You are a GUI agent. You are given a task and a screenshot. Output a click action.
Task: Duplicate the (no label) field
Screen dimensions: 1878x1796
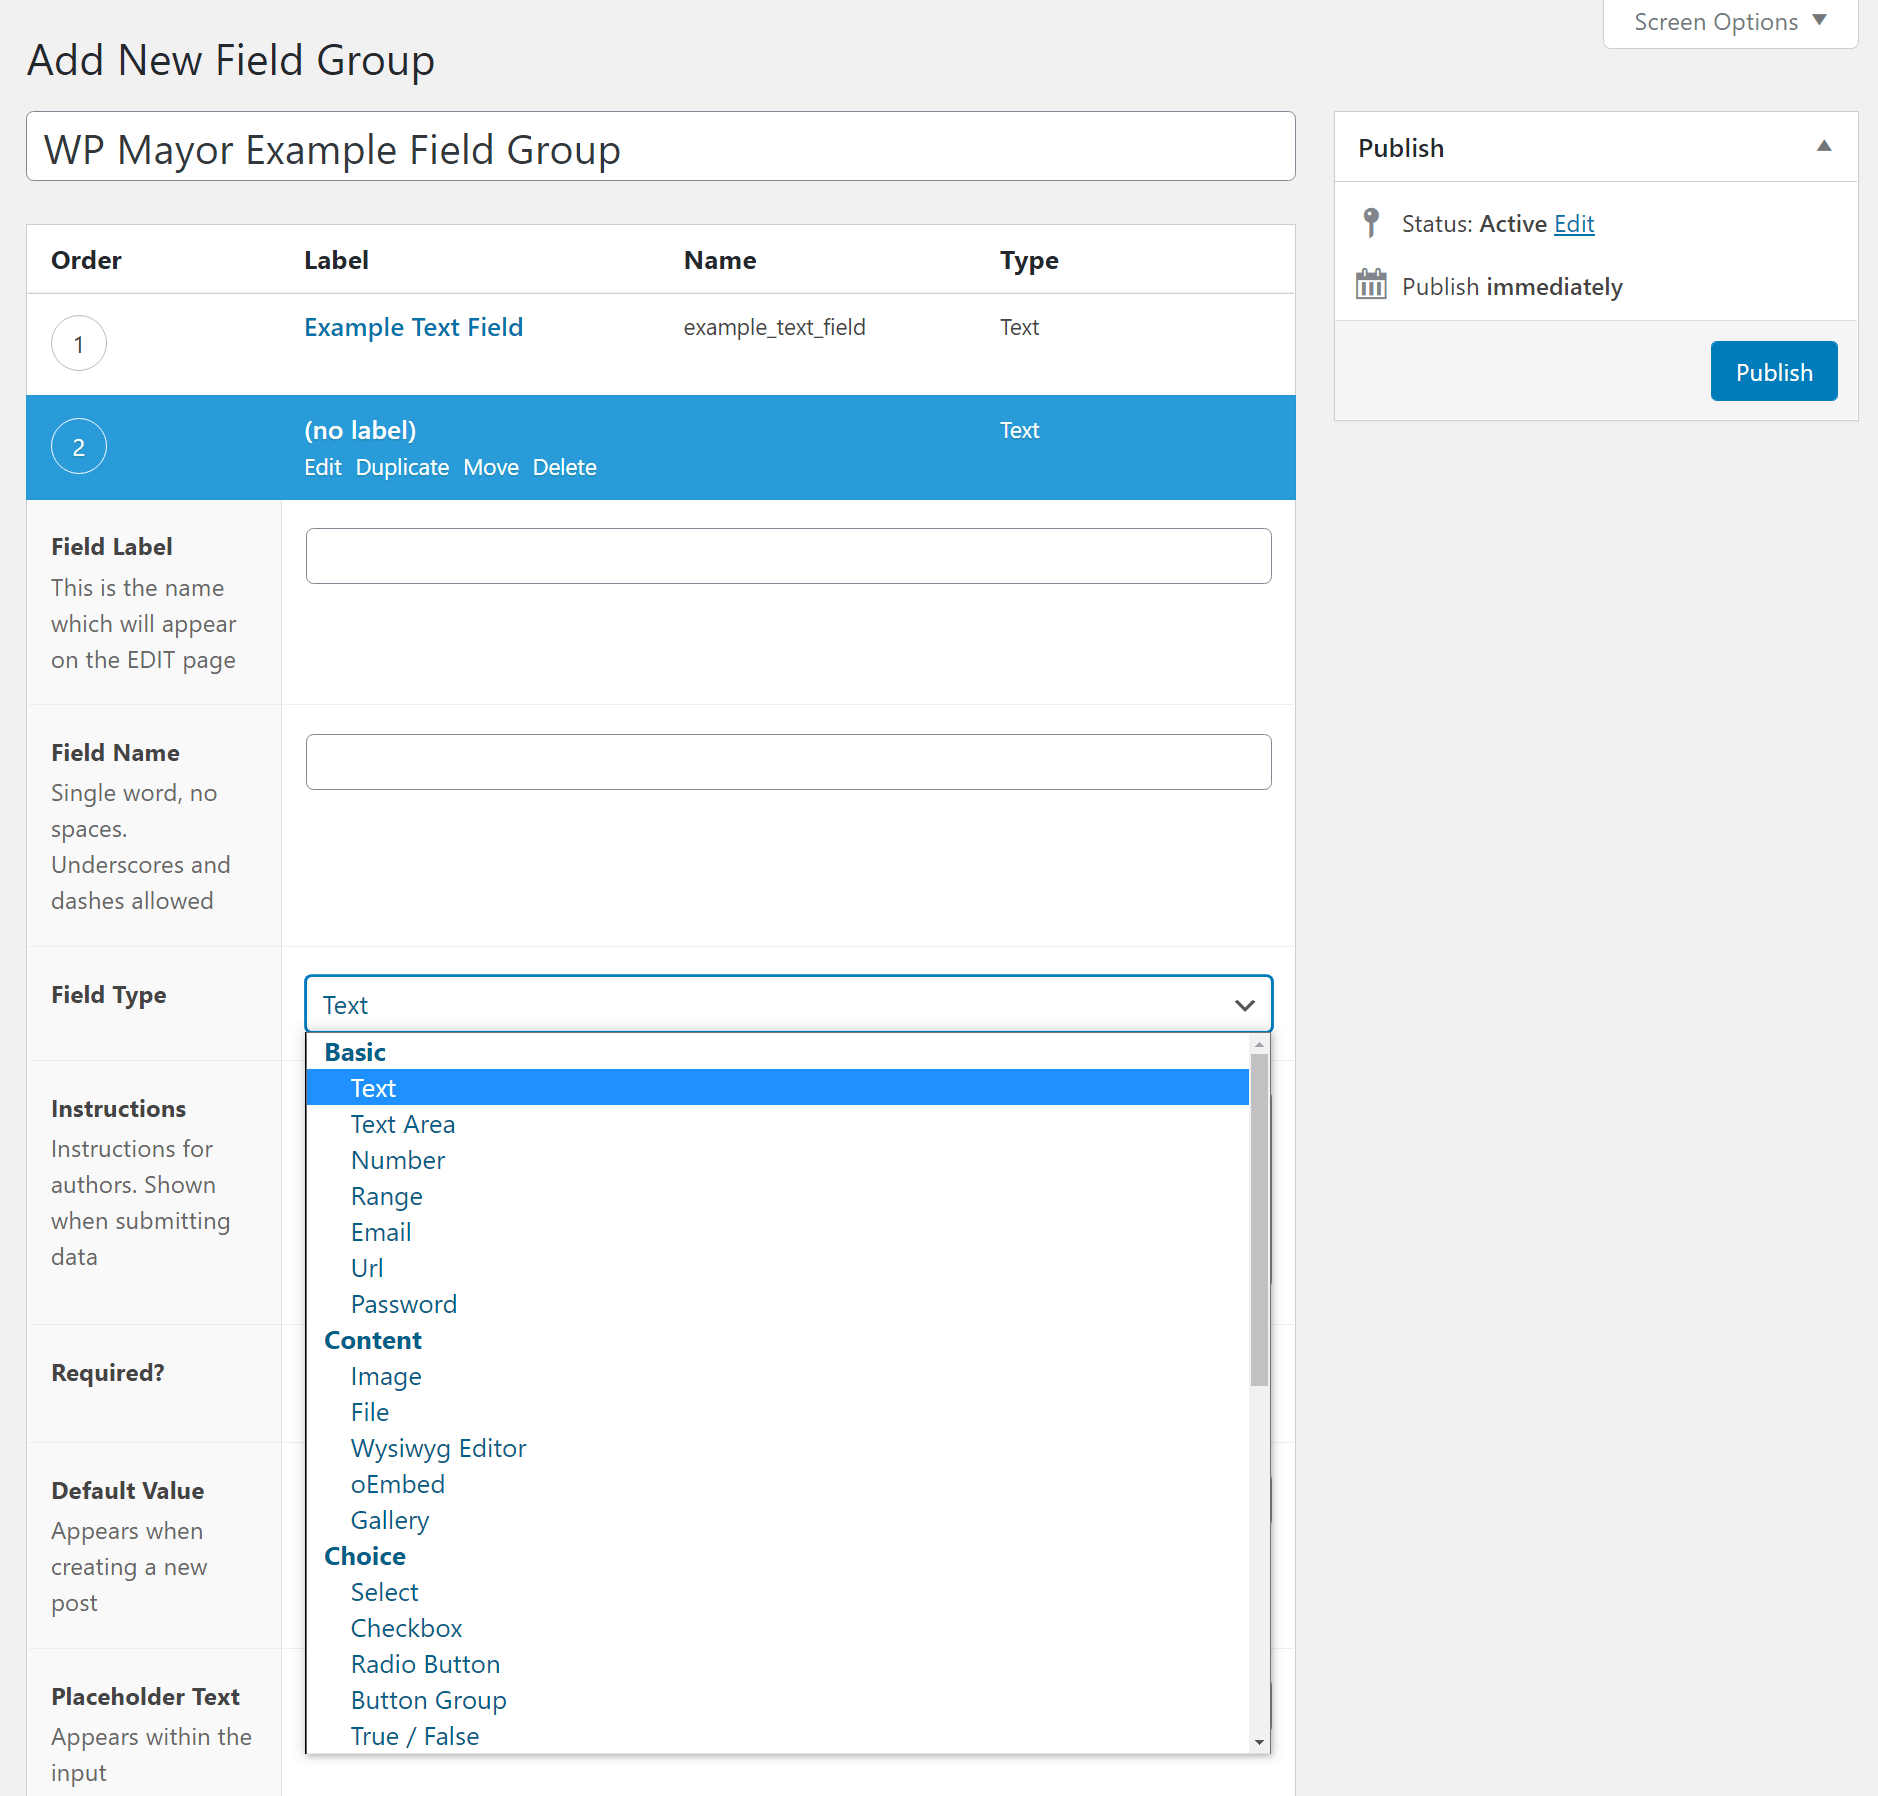click(403, 467)
